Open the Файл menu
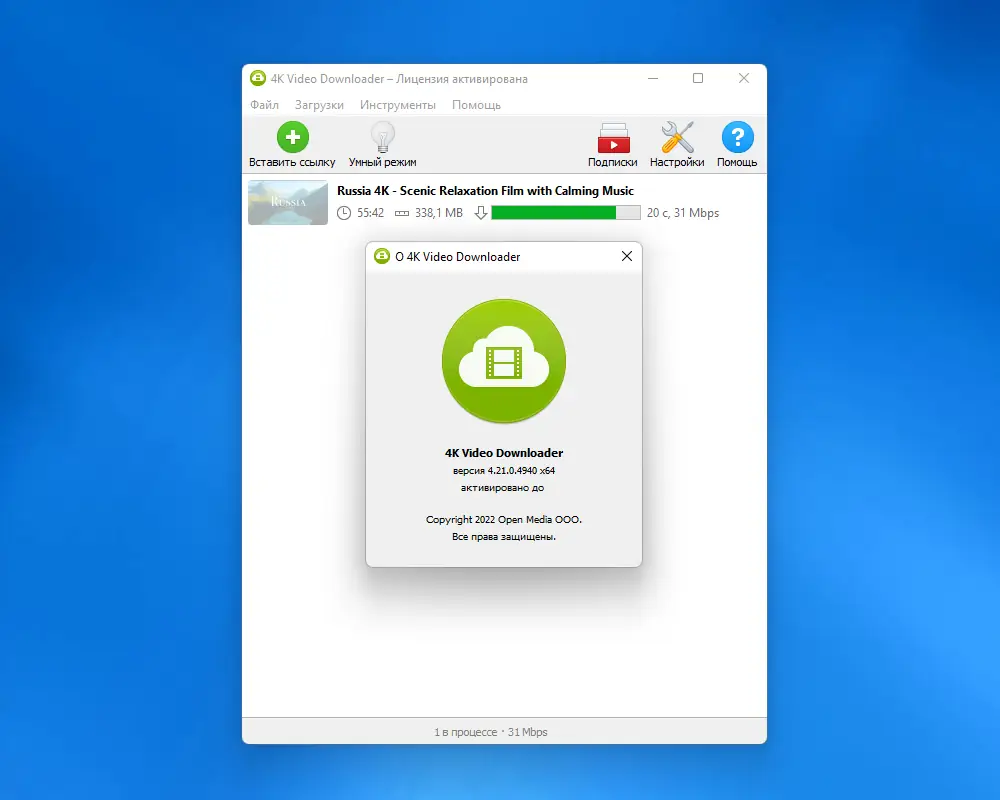Screen dimensions: 1000x800 (x=264, y=104)
